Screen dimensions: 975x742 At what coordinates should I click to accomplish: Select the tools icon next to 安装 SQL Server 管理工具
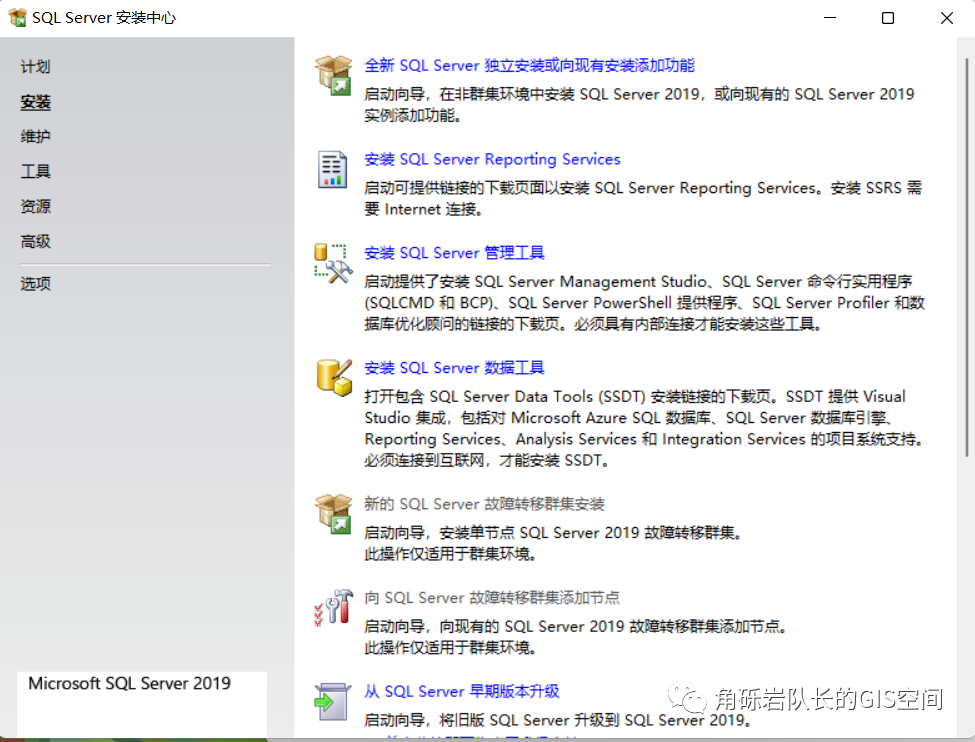tap(332, 262)
